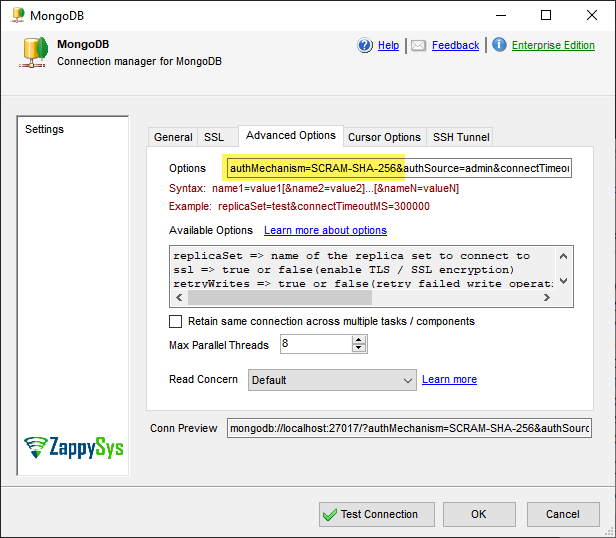Open Learn more about options link
The image size is (616, 538).
pos(325,230)
